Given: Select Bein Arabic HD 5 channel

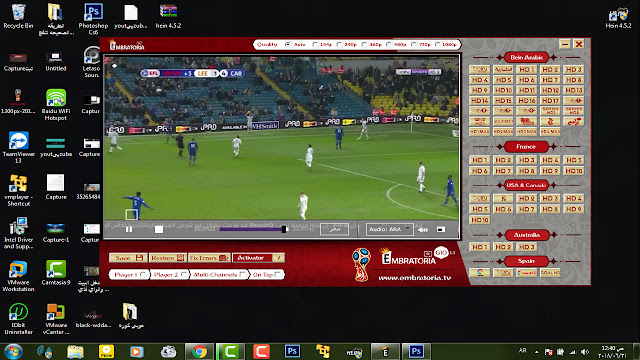Looking at the screenshot, I should pos(503,80).
